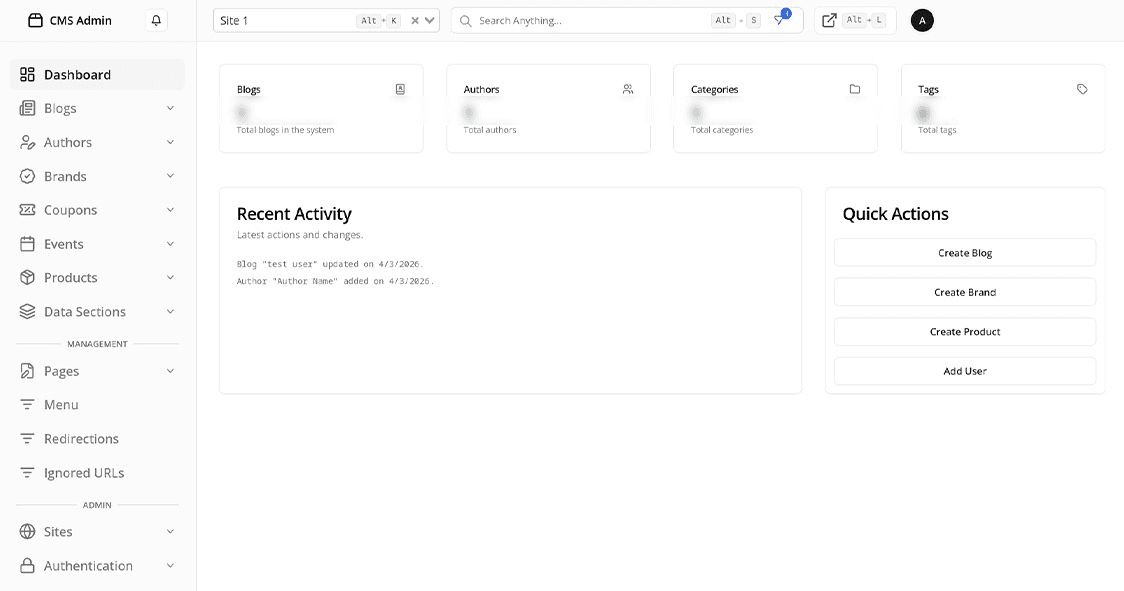Click the Create Blog button
This screenshot has height=591, width=1124.
pos(964,252)
